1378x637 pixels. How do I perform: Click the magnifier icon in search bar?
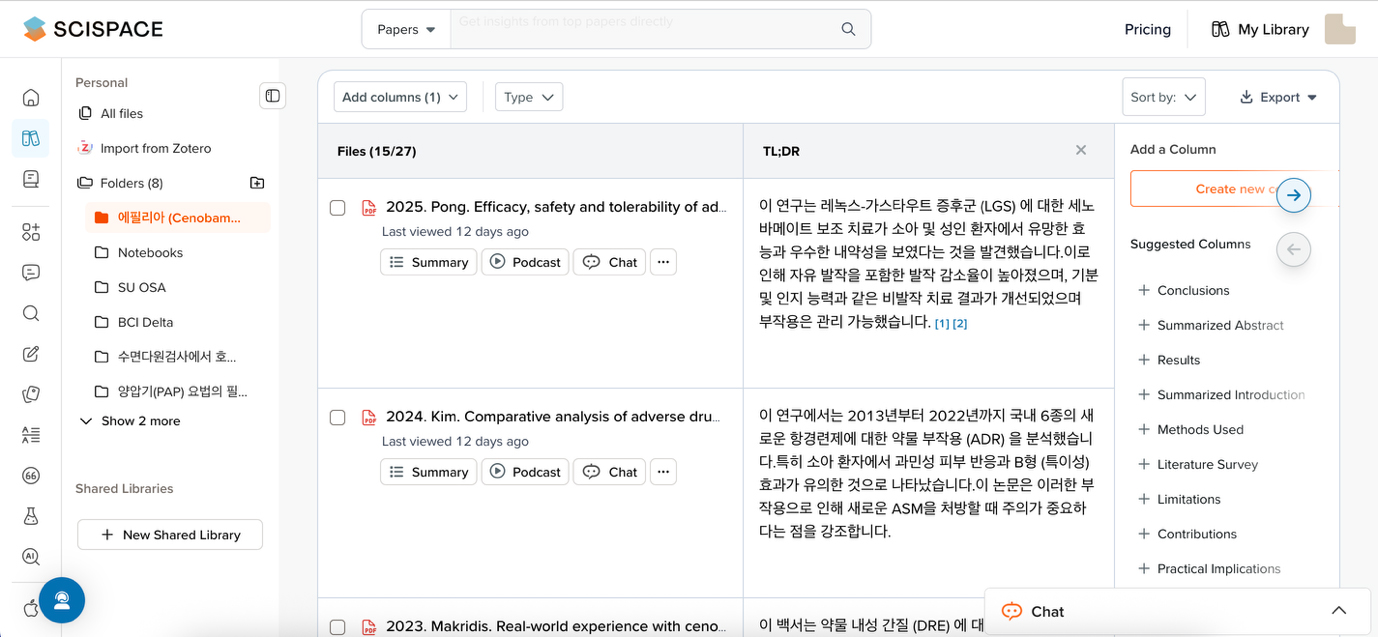tap(848, 29)
